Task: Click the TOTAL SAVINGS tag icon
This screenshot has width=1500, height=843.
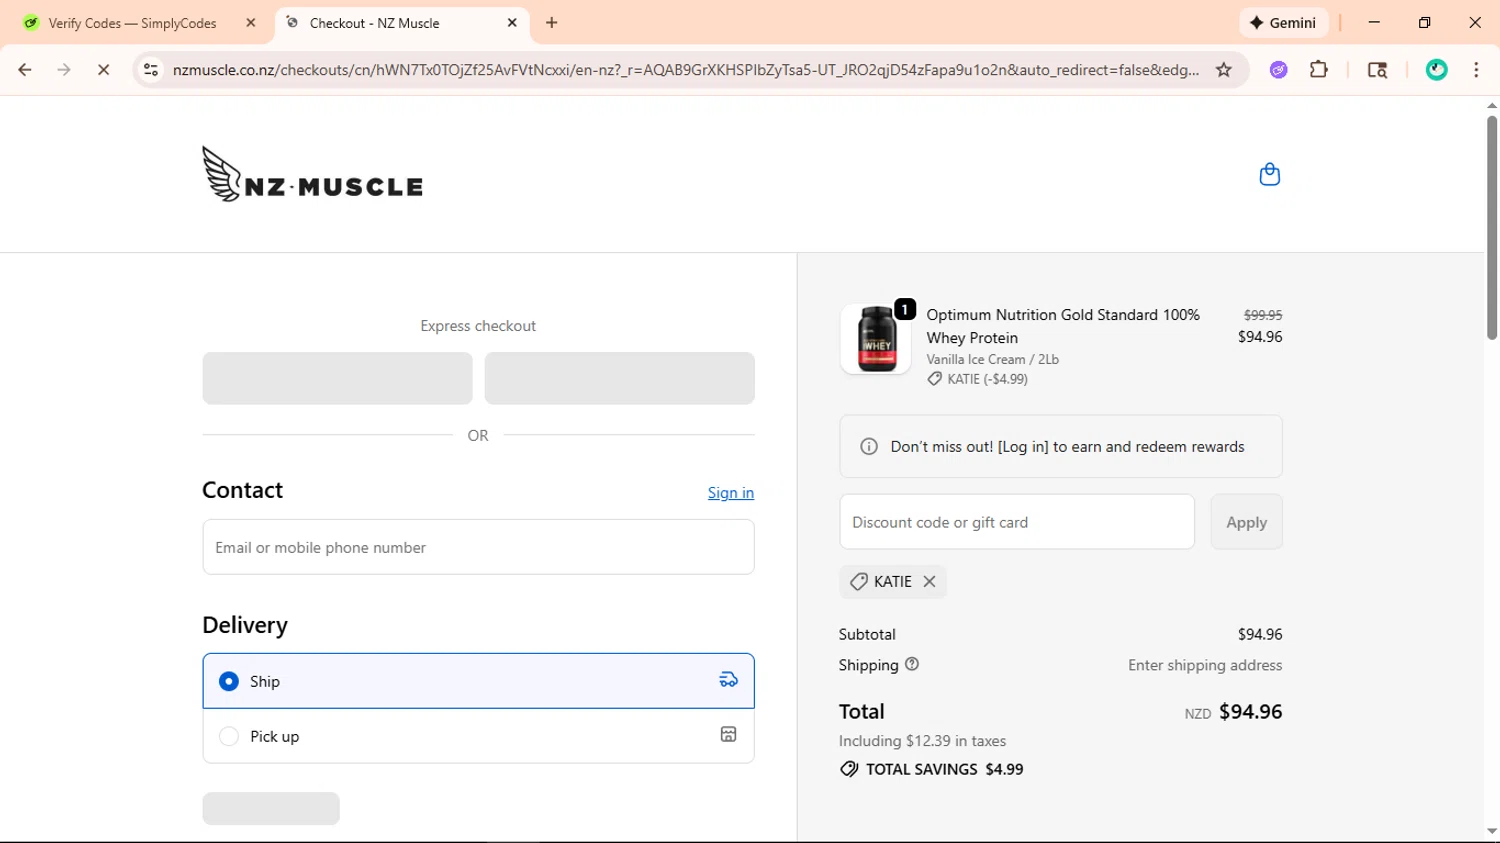Action: [849, 769]
